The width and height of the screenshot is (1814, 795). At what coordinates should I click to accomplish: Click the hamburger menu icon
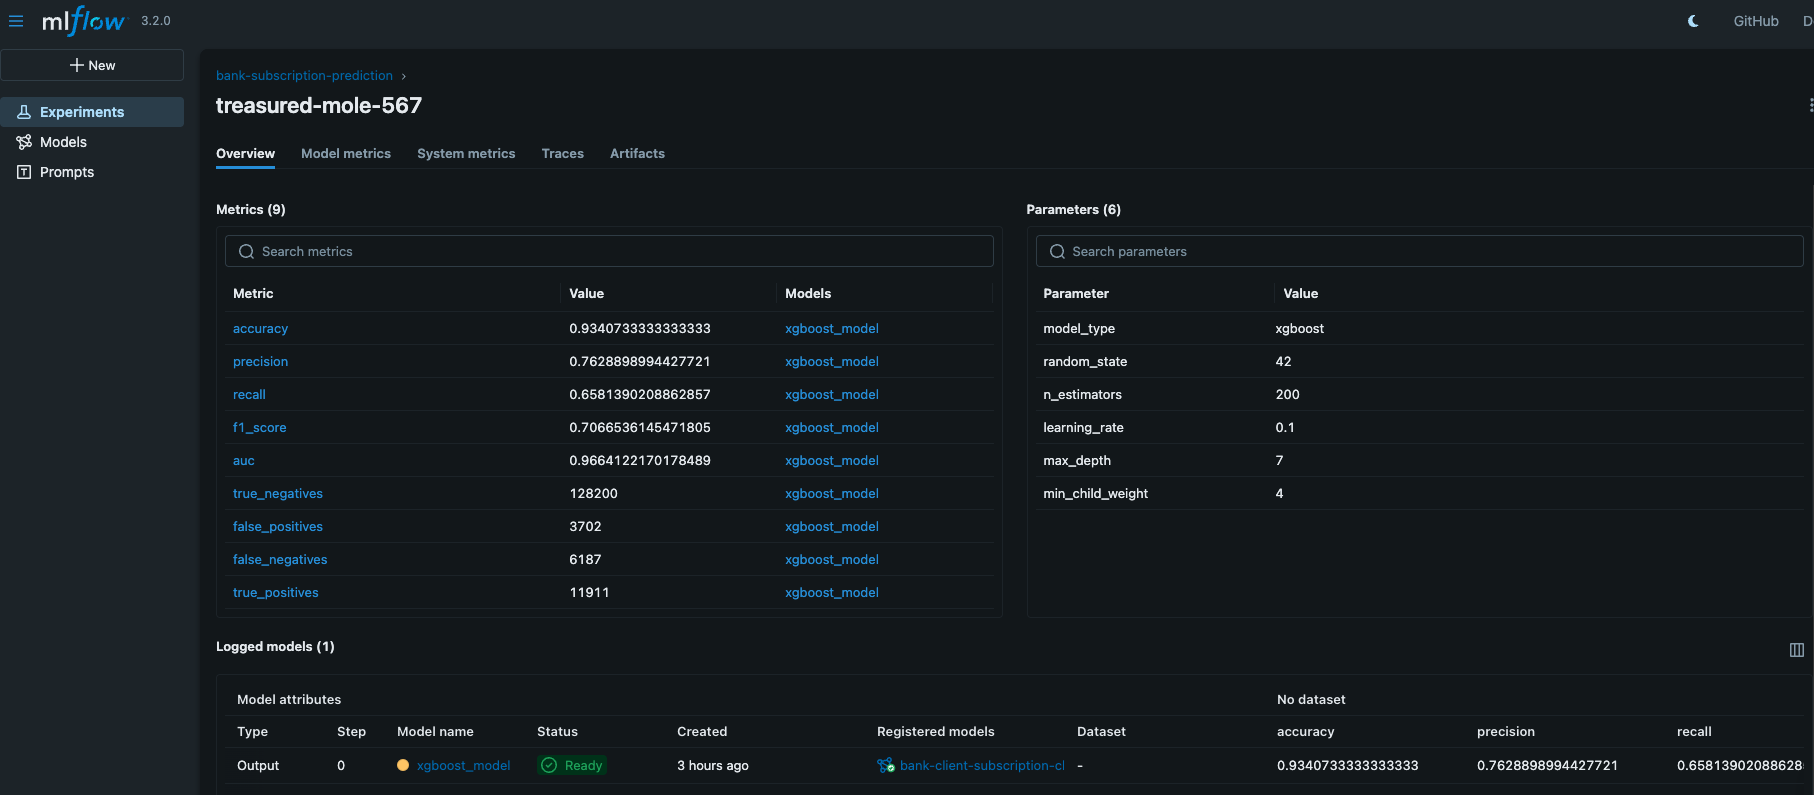tap(16, 21)
